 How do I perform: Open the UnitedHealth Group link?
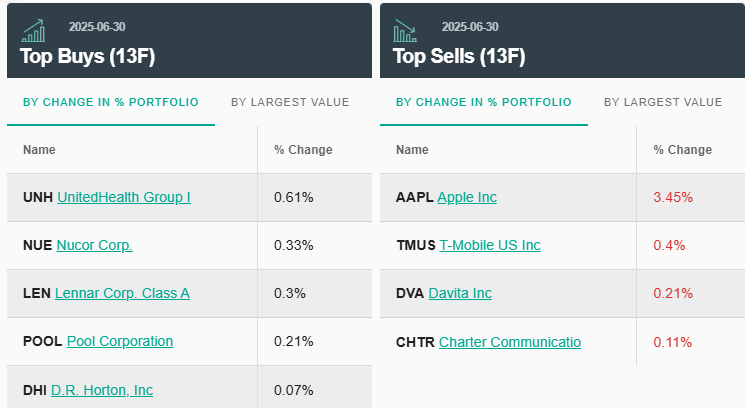point(124,197)
